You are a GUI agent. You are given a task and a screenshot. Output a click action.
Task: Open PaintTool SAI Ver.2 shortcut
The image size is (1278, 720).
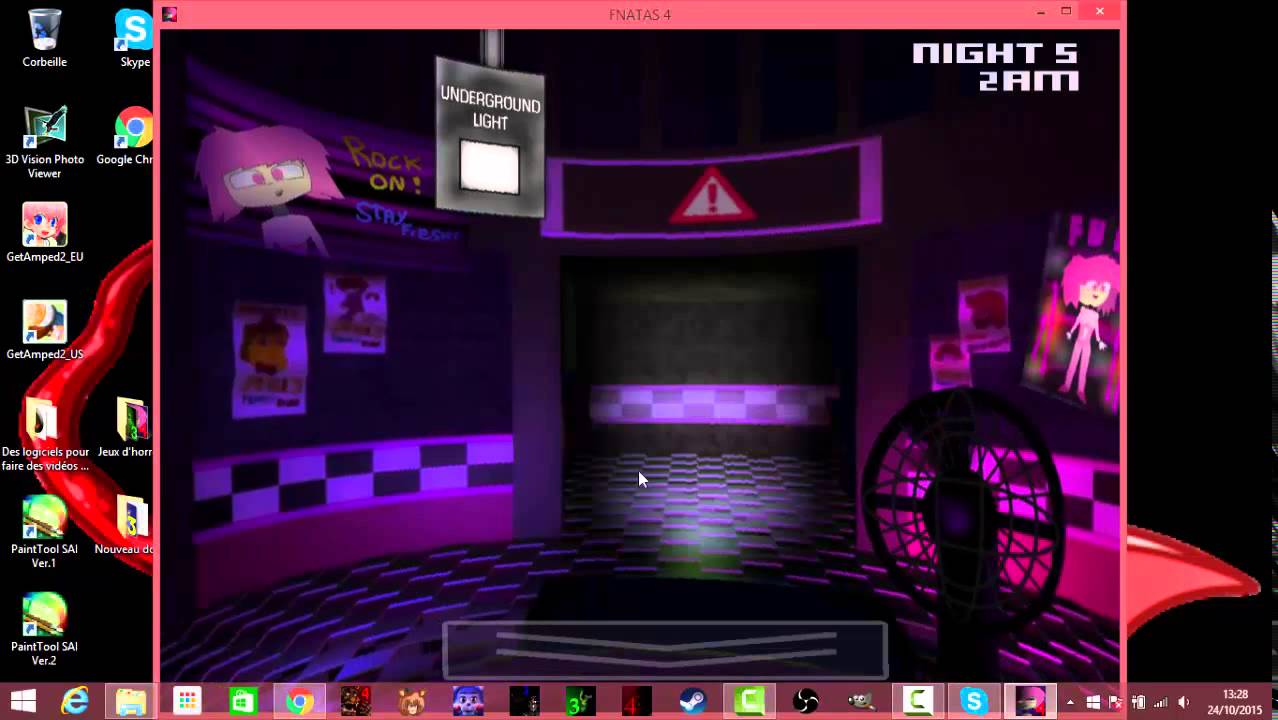click(44, 629)
